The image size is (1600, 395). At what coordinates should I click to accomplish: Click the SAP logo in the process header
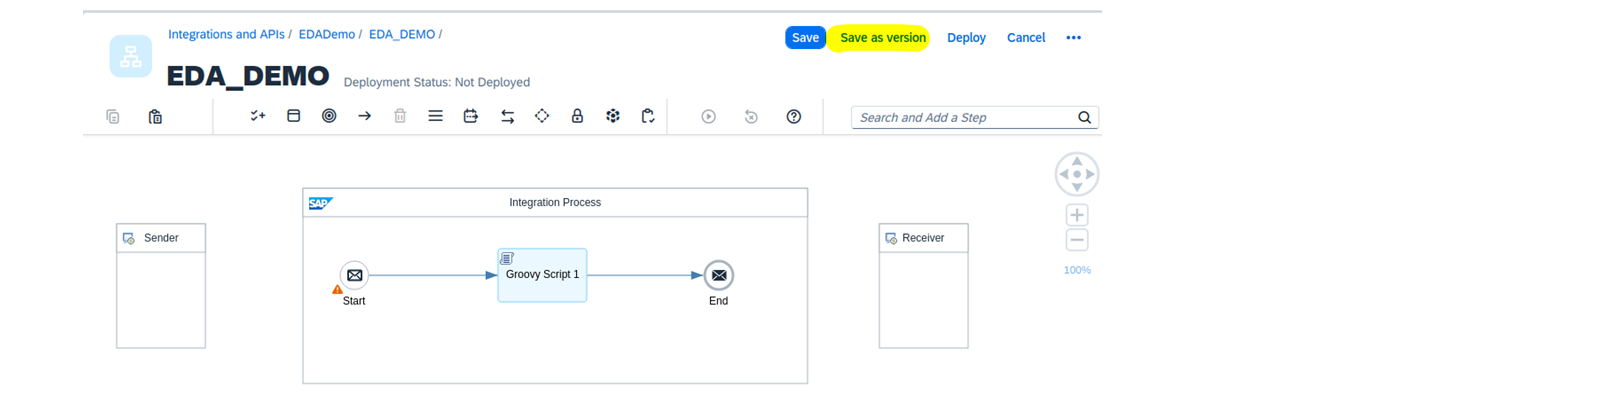tap(320, 203)
